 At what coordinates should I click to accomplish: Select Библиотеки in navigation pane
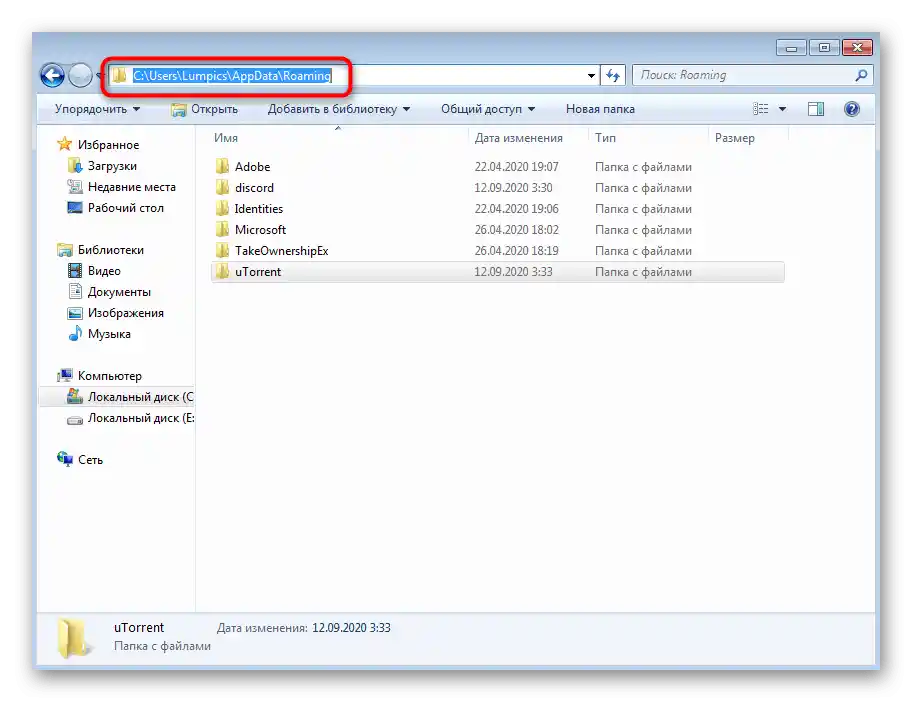point(111,250)
